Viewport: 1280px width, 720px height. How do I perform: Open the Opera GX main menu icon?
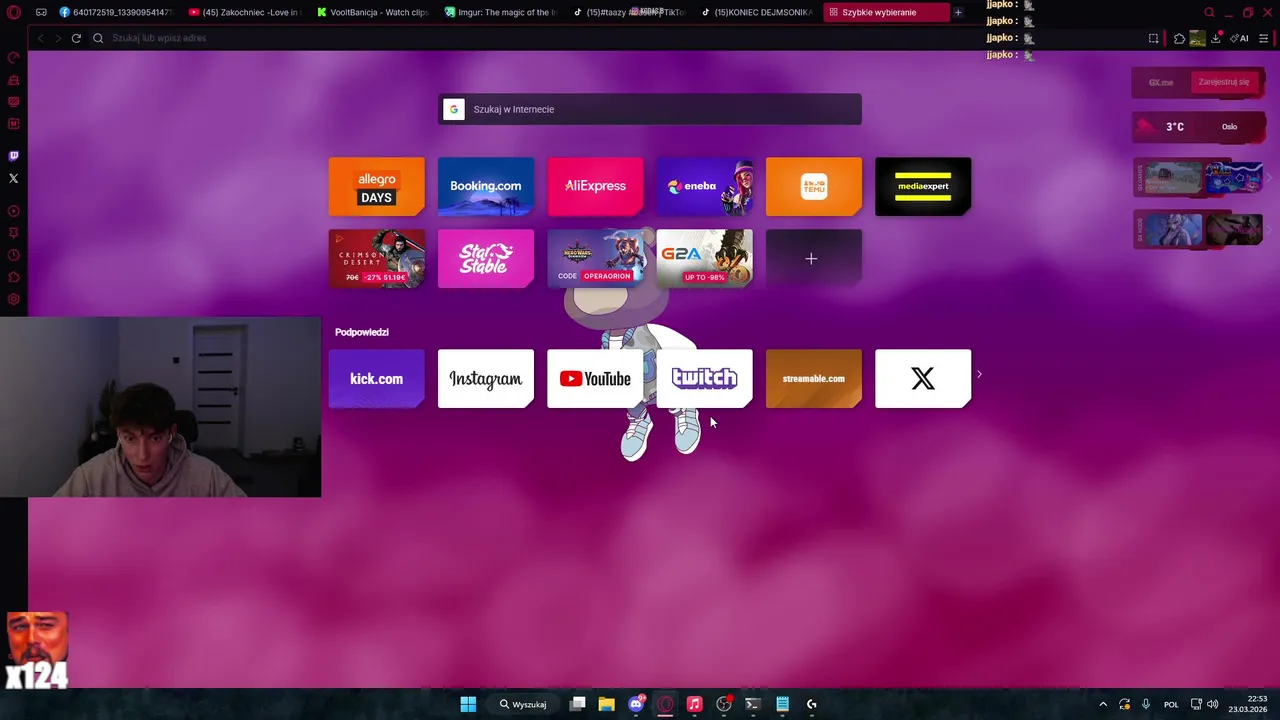tap(13, 12)
